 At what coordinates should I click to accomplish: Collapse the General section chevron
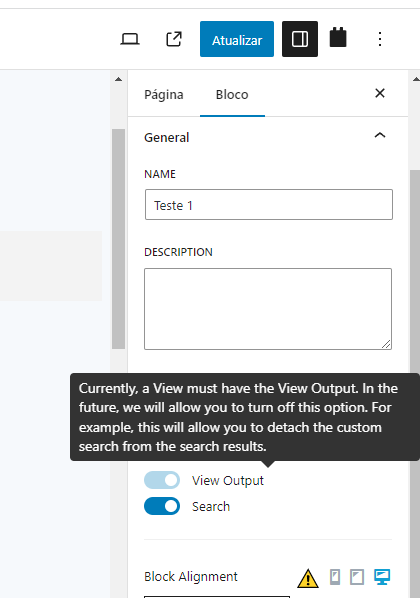pos(380,135)
